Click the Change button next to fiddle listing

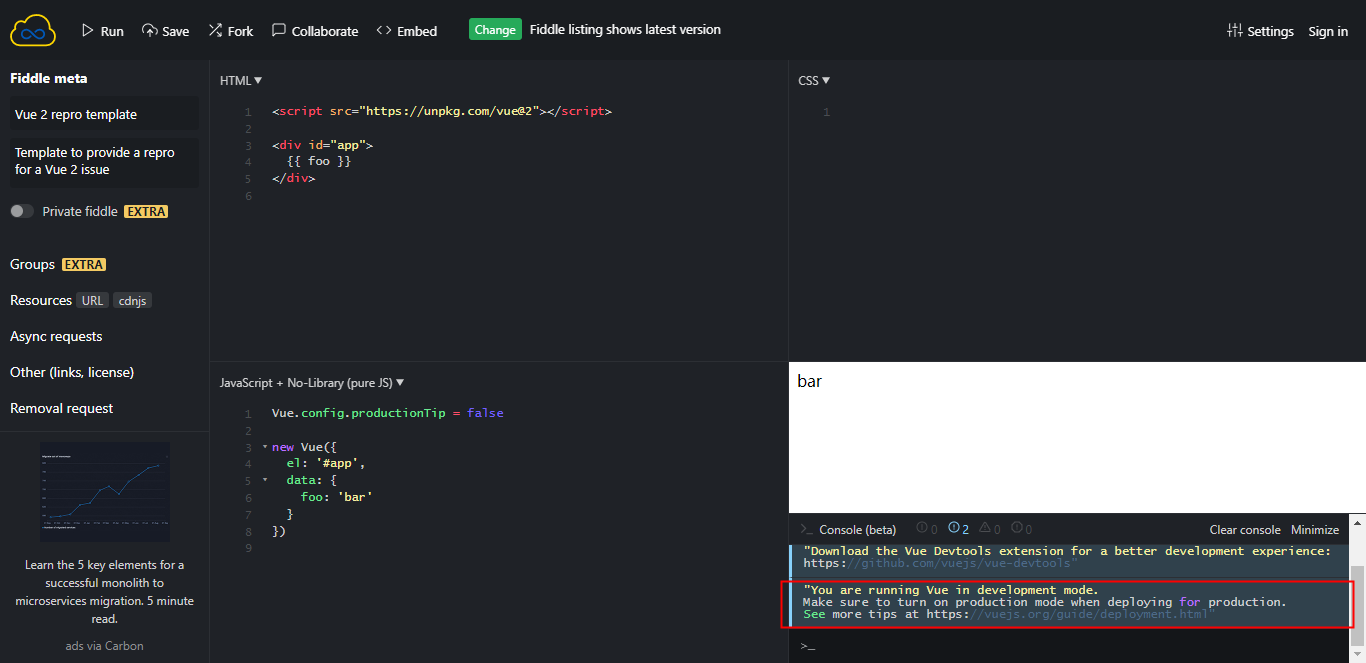495,29
